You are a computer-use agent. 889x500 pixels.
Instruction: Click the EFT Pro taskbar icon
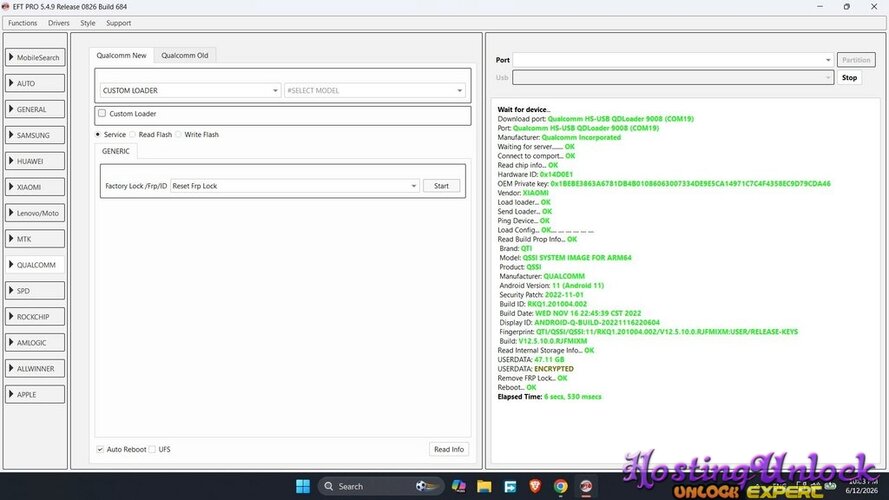pyautogui.click(x=586, y=486)
